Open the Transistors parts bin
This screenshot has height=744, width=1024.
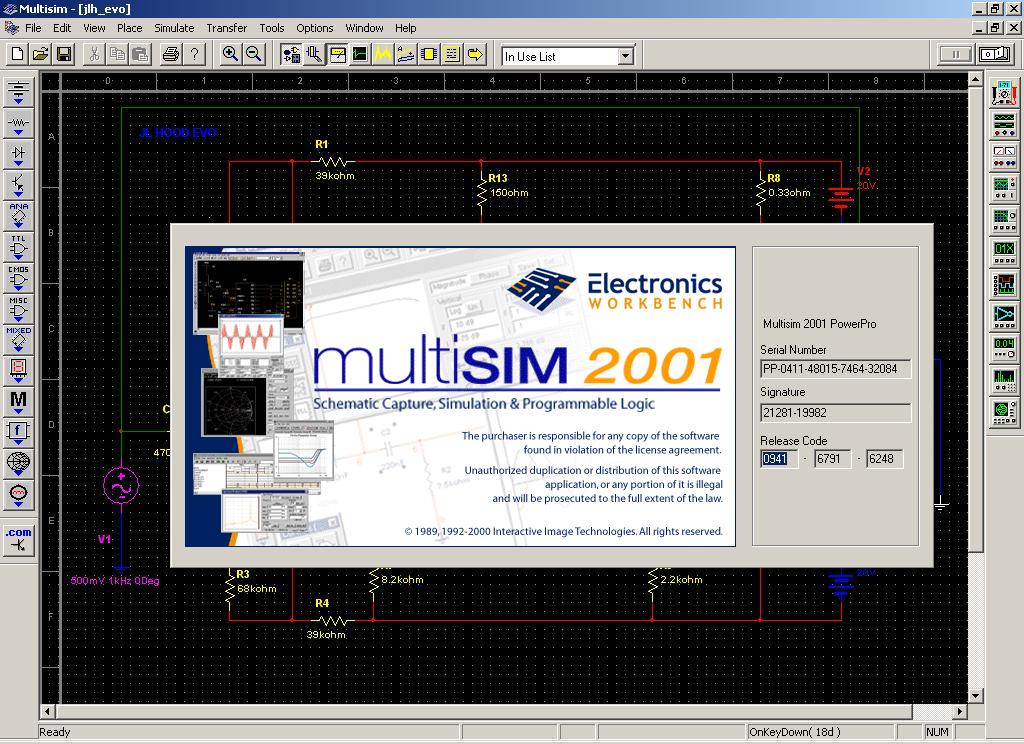18,185
